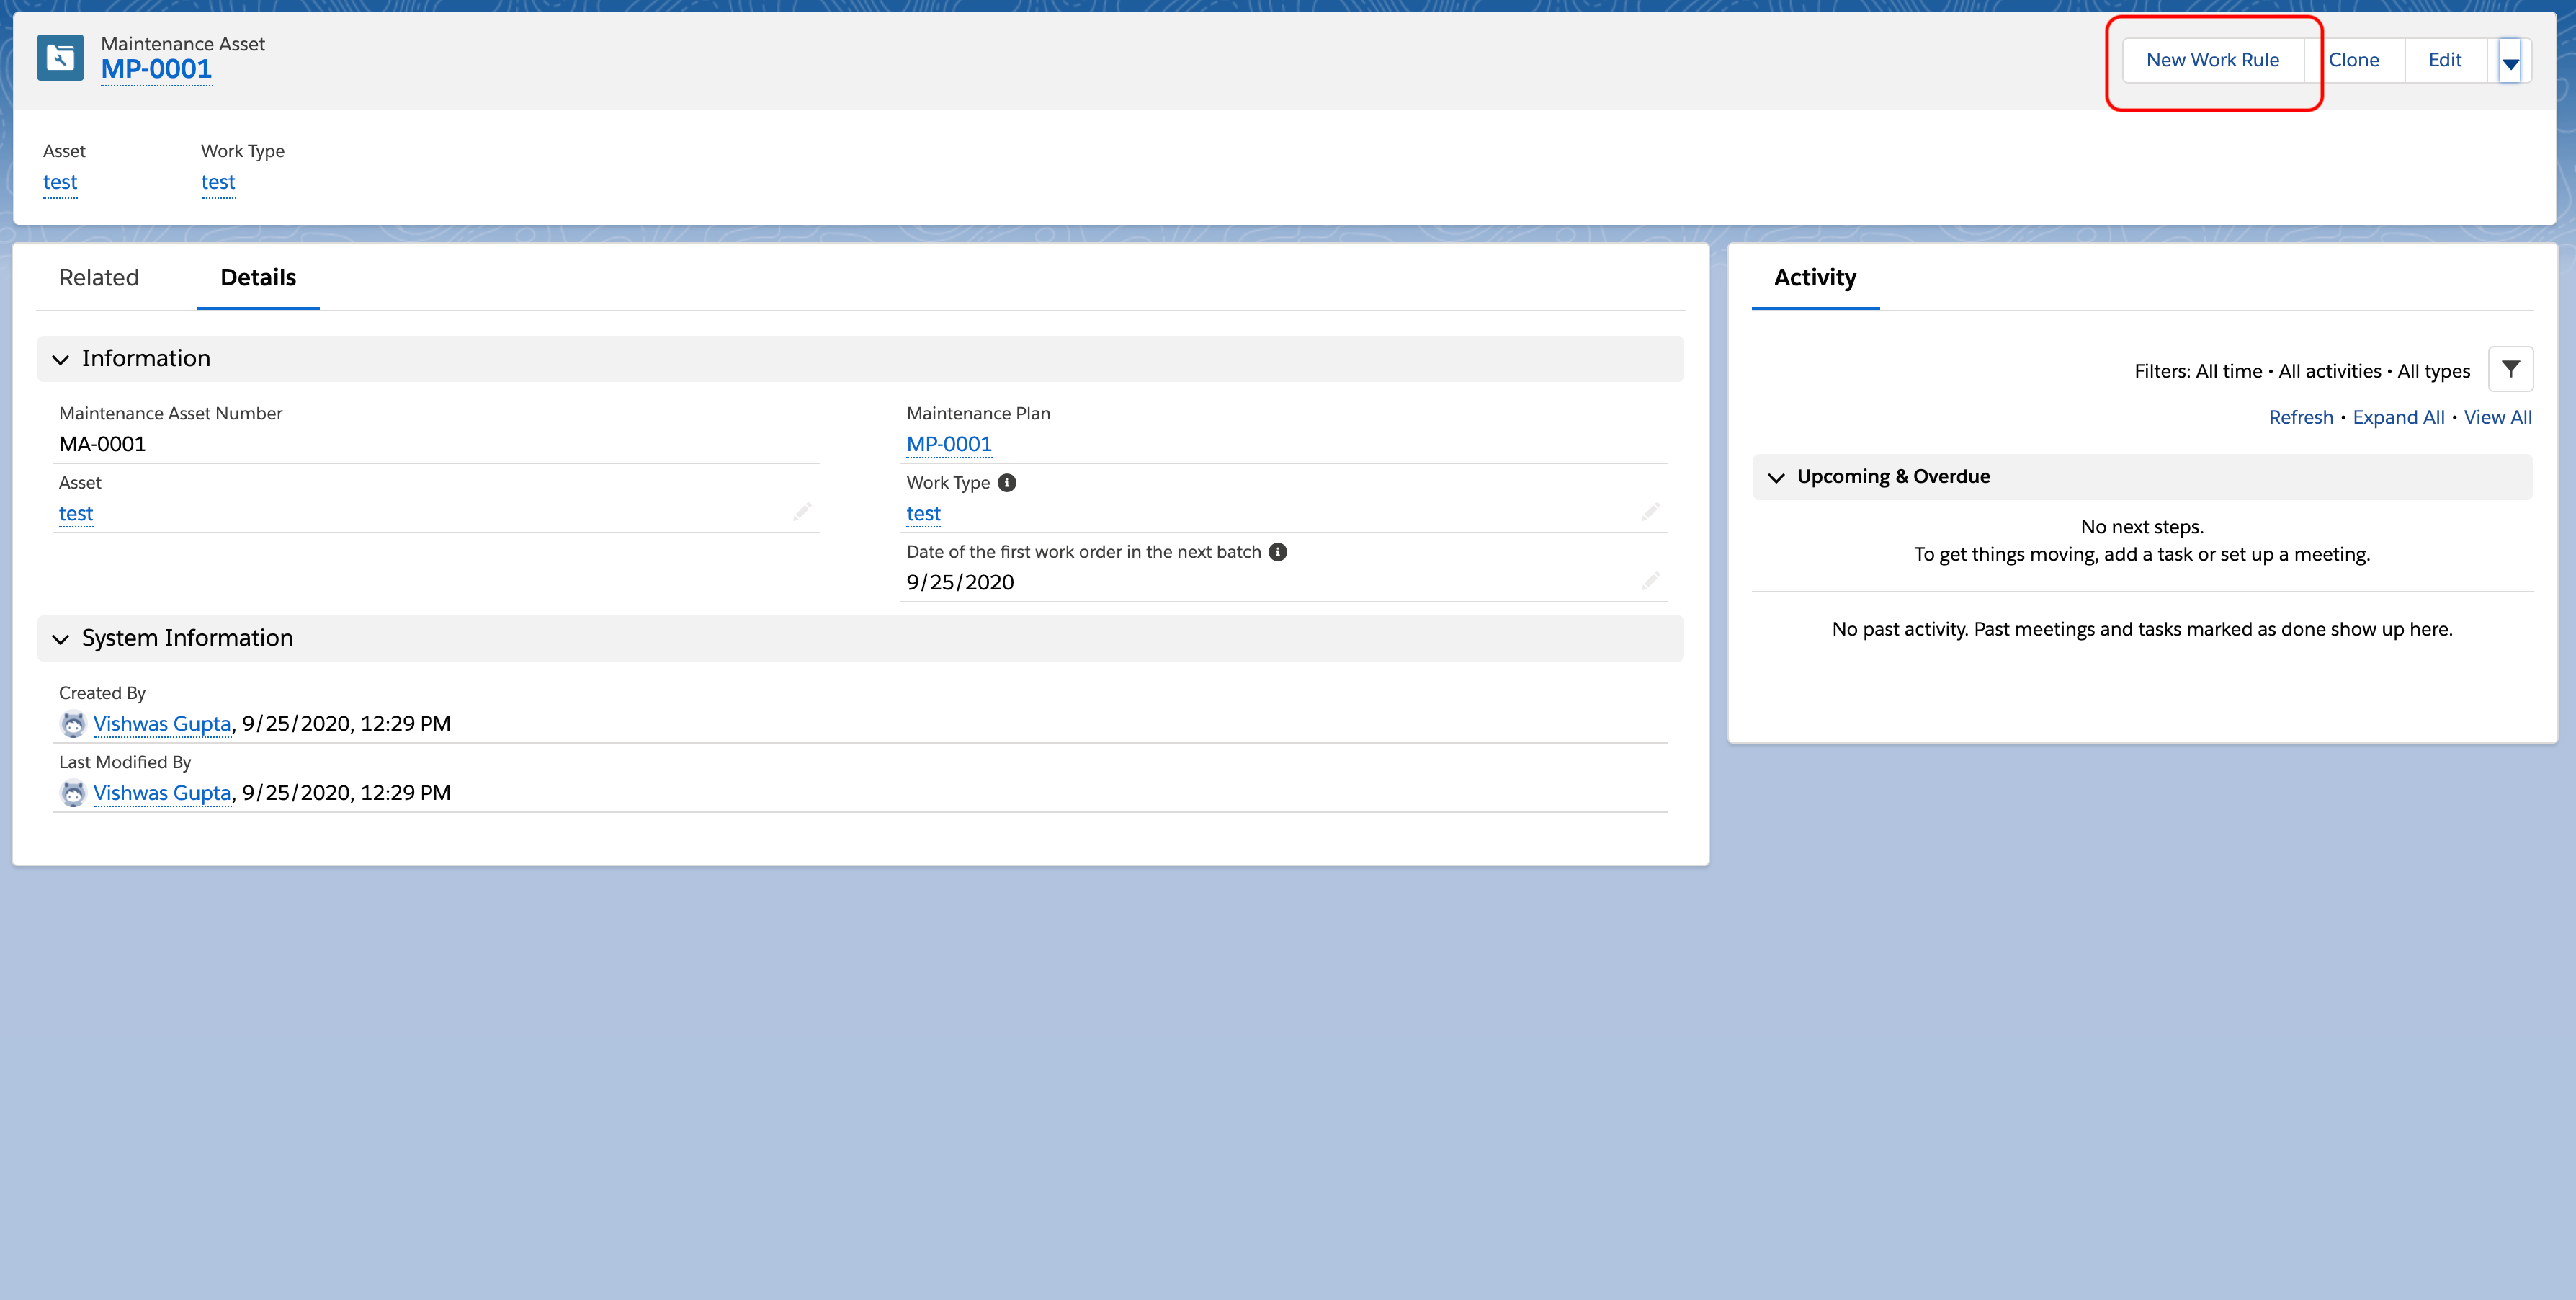Click the Maintenance Asset record icon

pos(60,59)
